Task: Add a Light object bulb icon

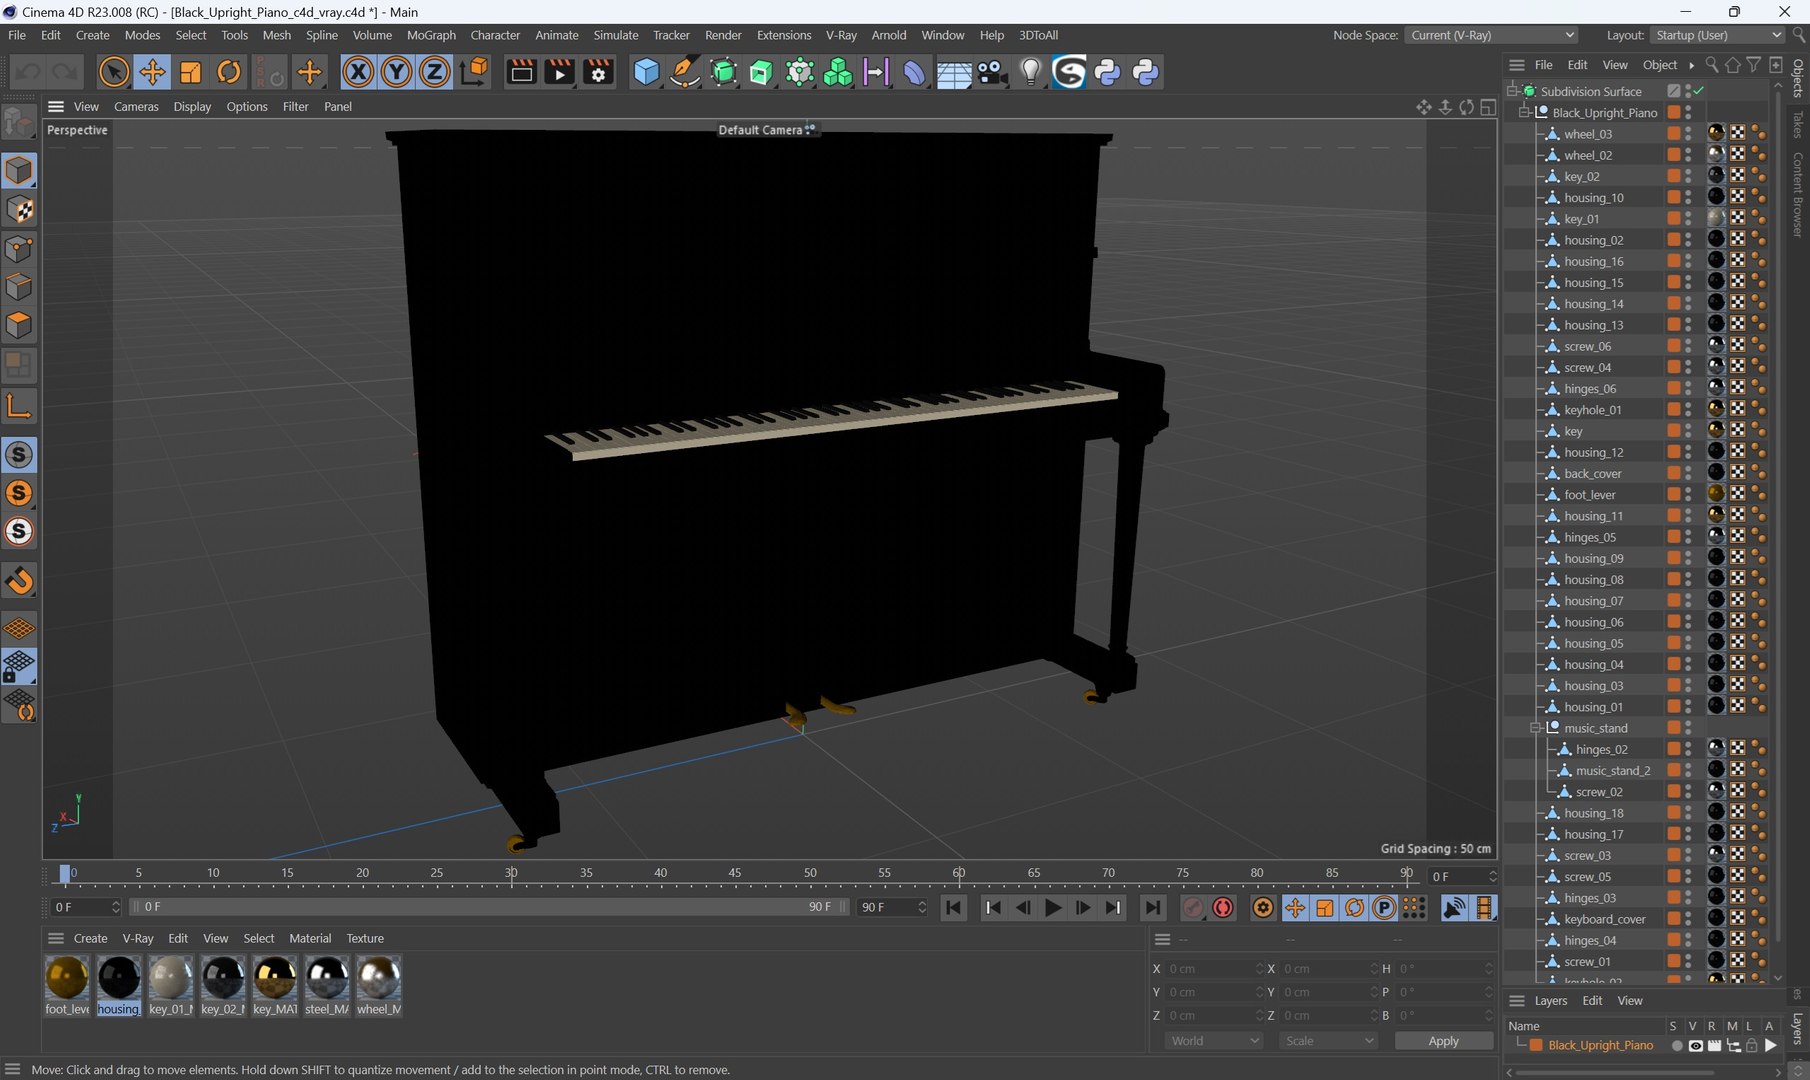Action: click(1030, 72)
